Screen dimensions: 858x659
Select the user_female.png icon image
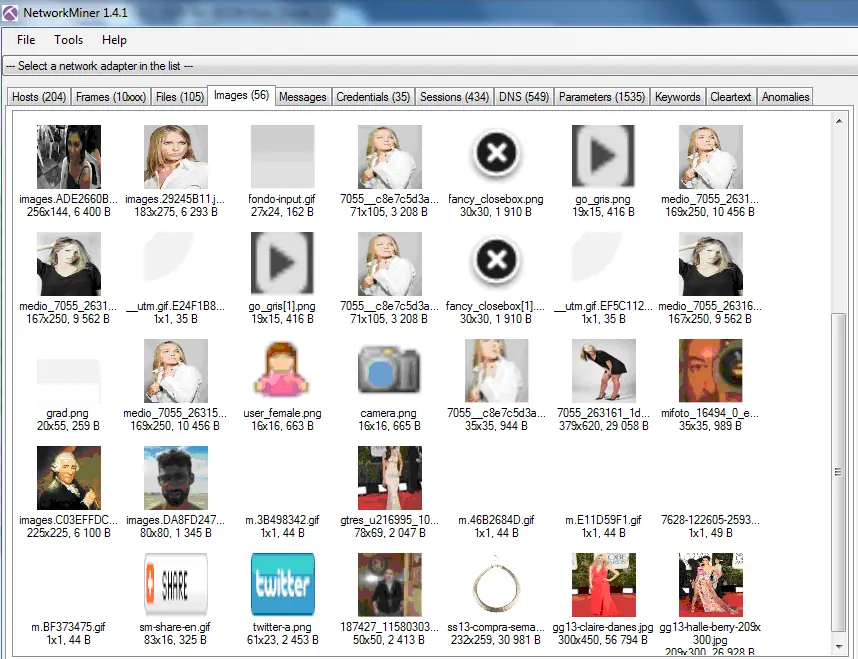pyautogui.click(x=282, y=369)
